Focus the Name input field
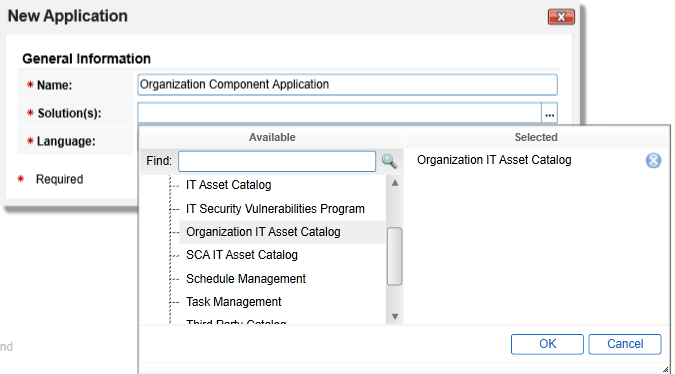The width and height of the screenshot is (675, 374). tap(347, 84)
